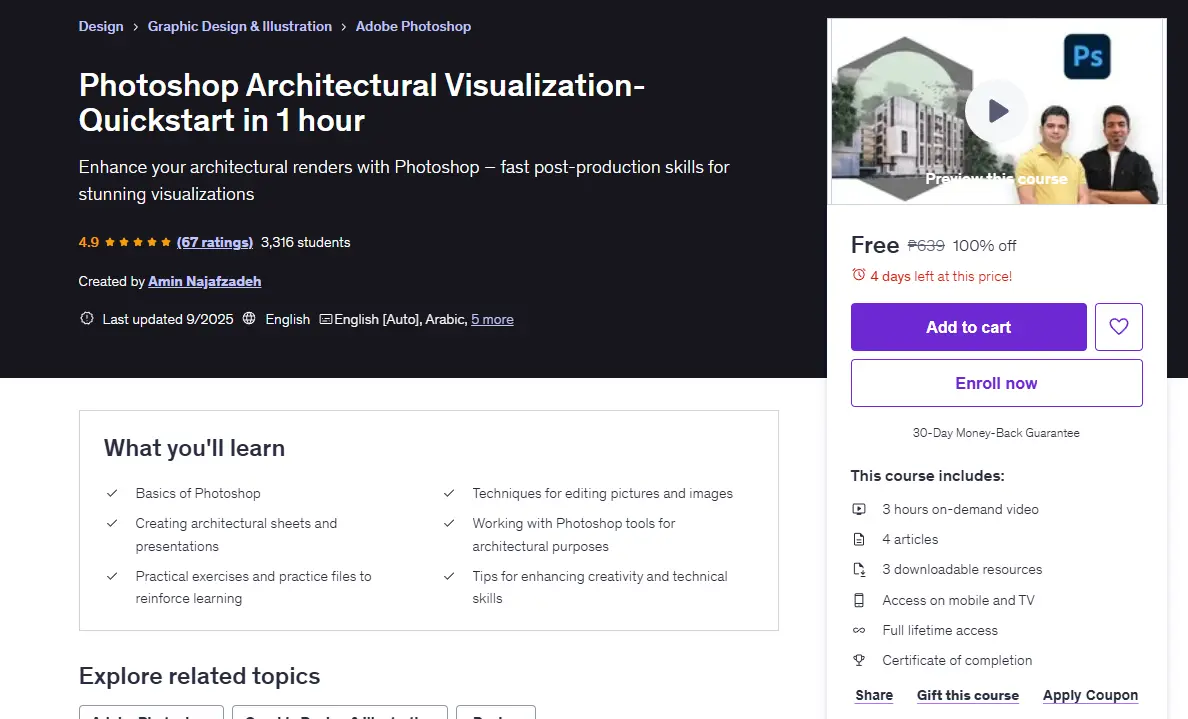Image resolution: width=1188 pixels, height=719 pixels.
Task: Click This course includes heading
Action: coord(927,476)
